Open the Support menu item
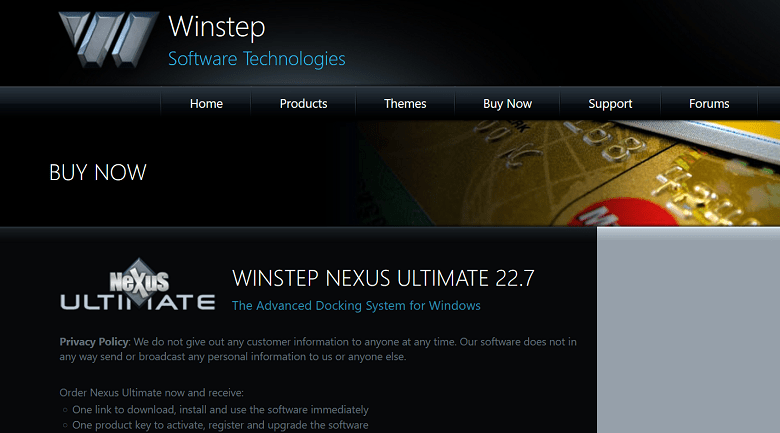This screenshot has height=433, width=780. click(x=610, y=104)
